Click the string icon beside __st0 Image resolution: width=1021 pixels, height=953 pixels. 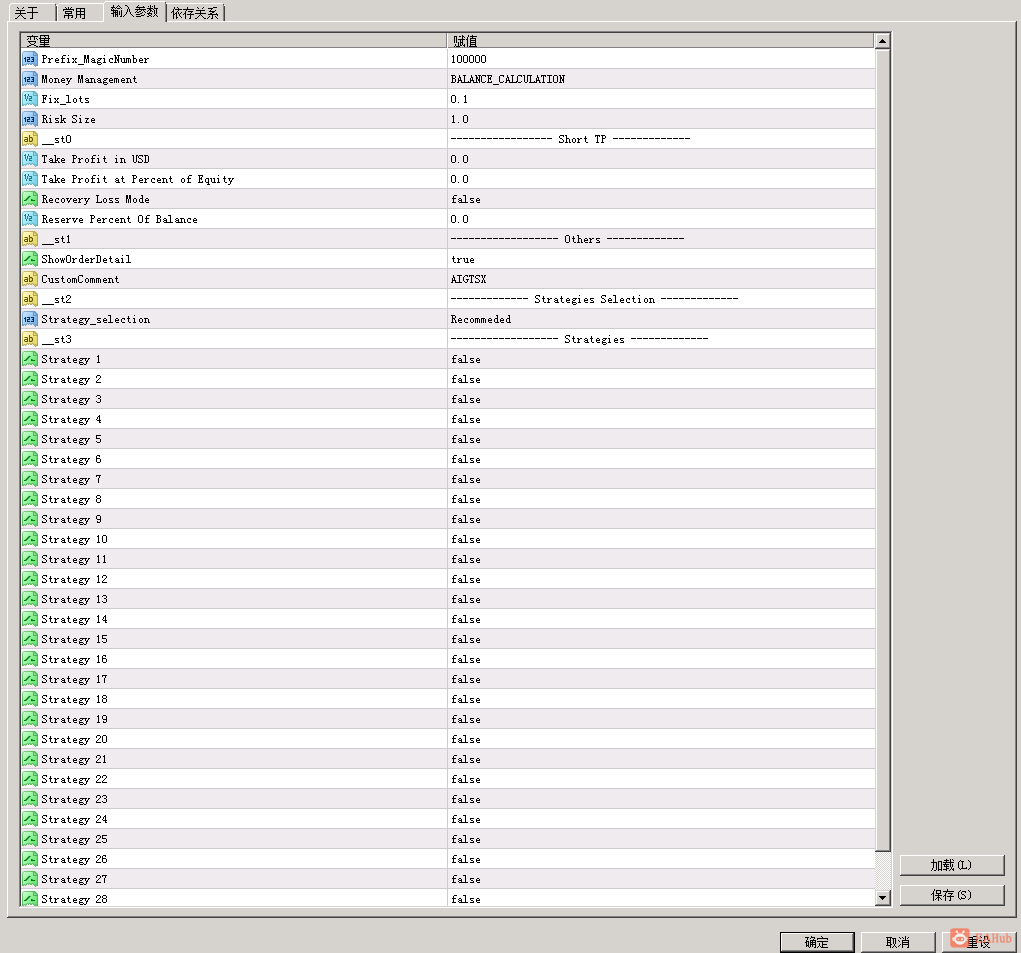30,139
